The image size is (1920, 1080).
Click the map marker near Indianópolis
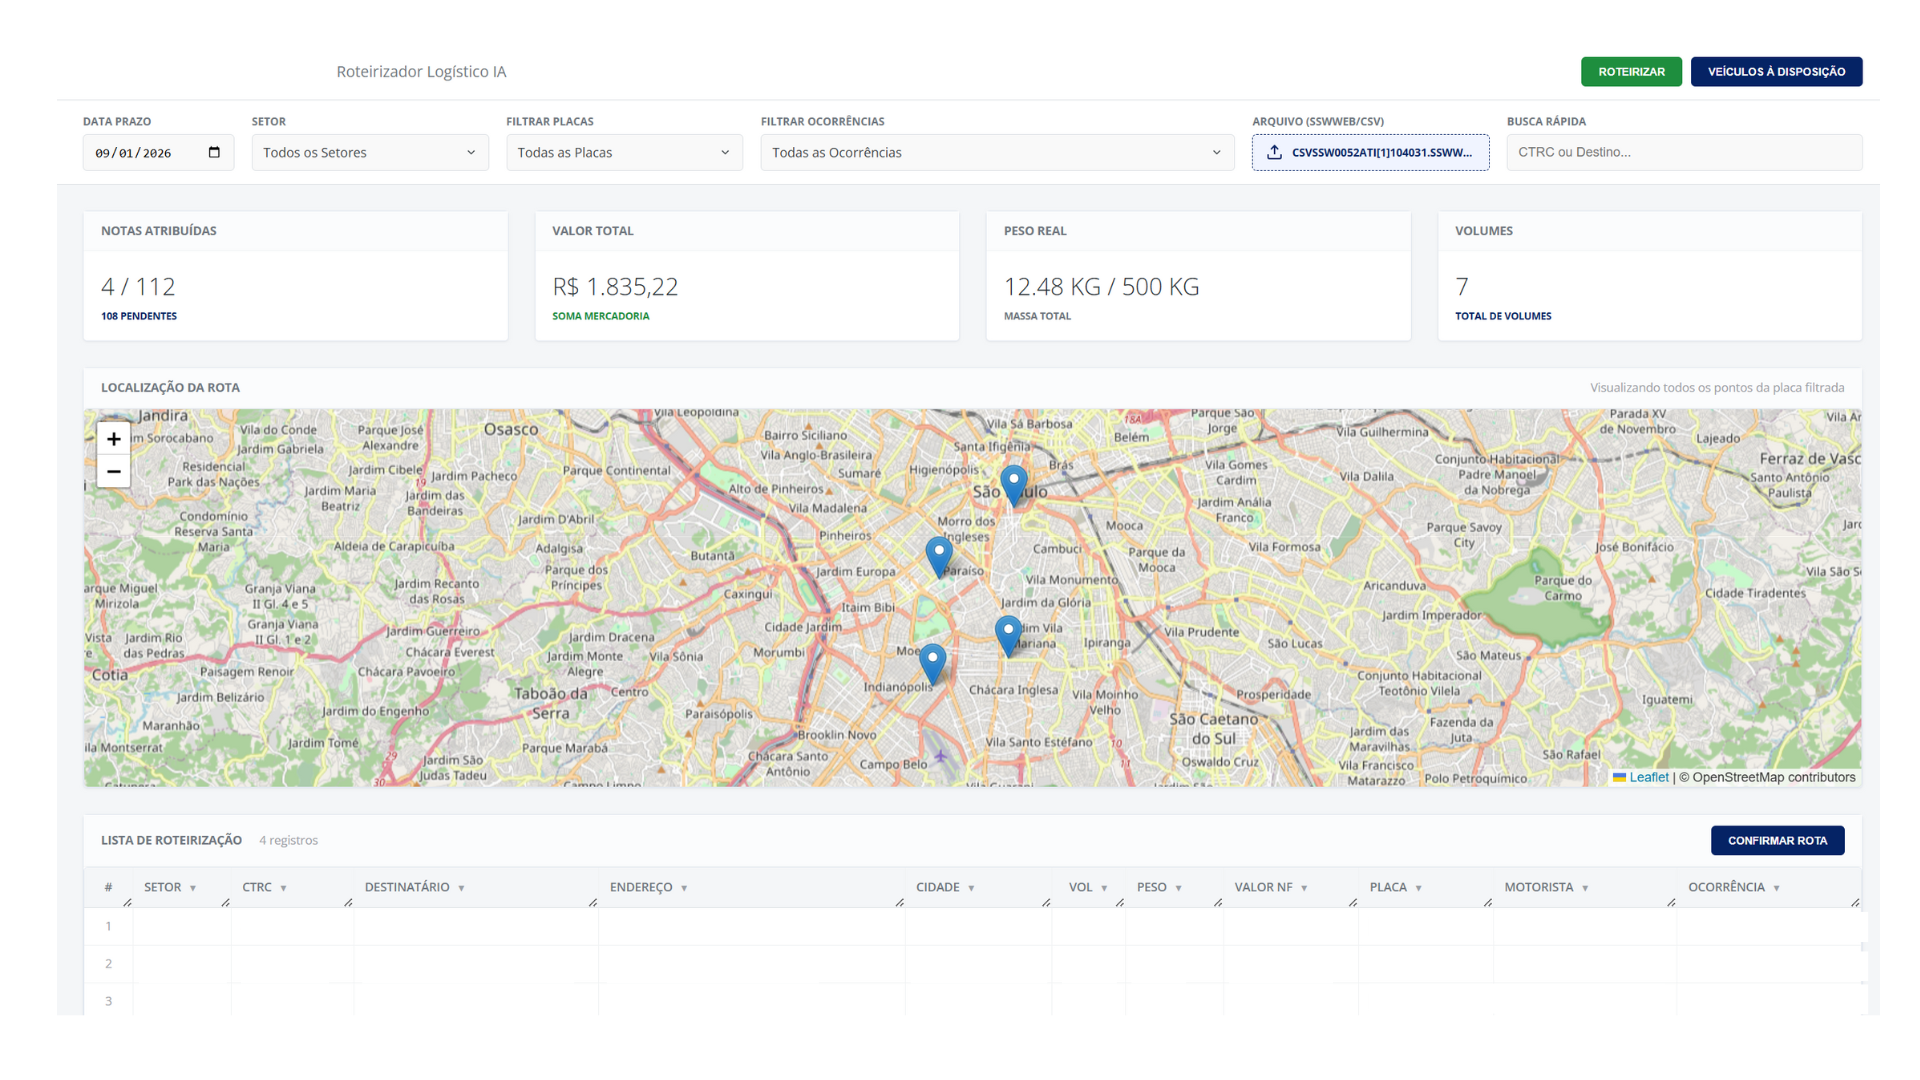pyautogui.click(x=932, y=662)
